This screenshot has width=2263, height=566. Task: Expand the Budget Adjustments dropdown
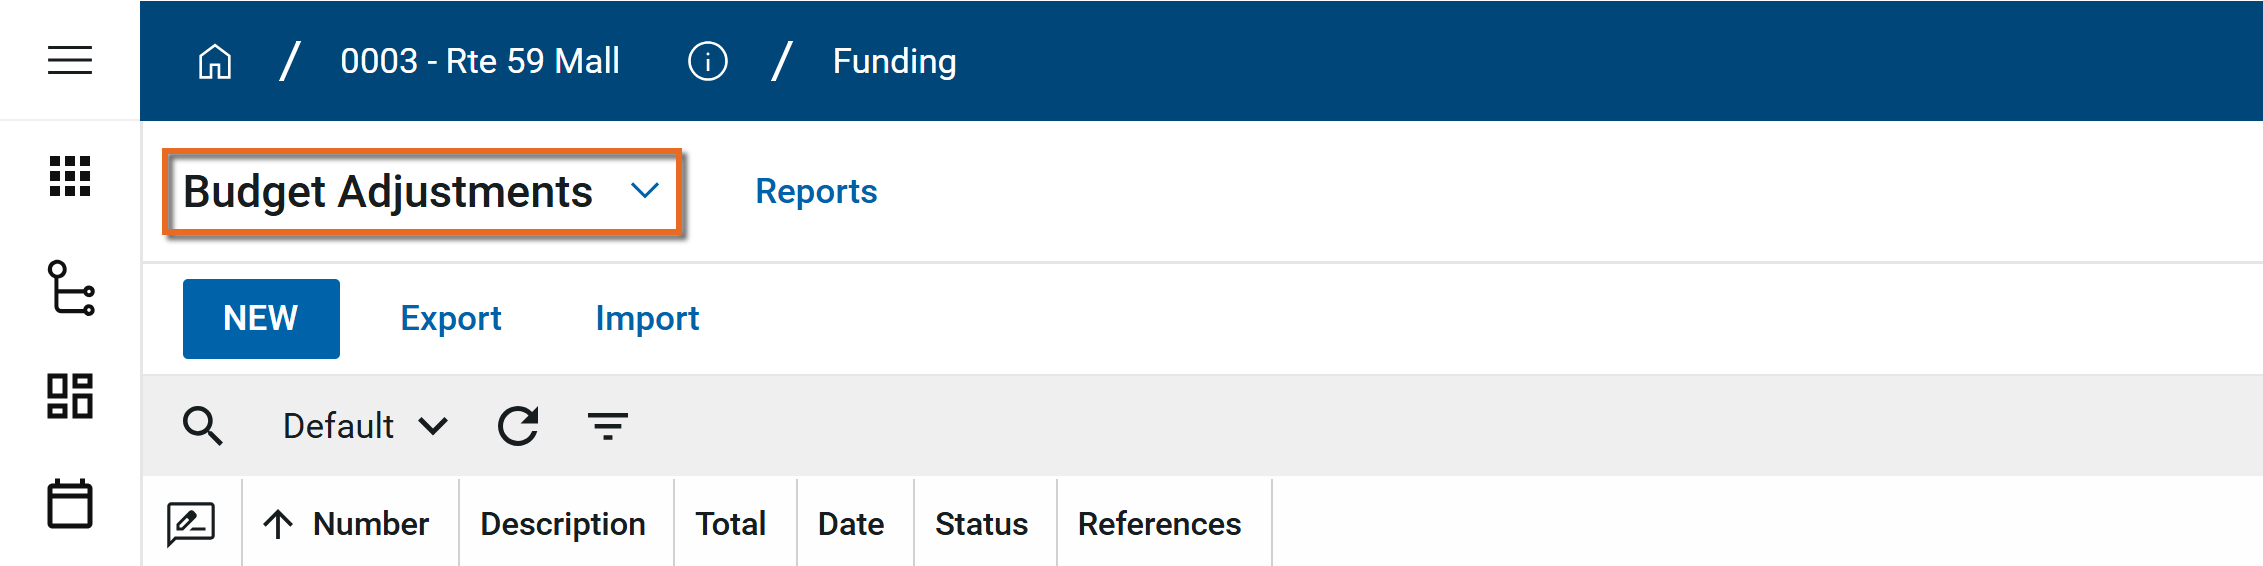point(644,191)
